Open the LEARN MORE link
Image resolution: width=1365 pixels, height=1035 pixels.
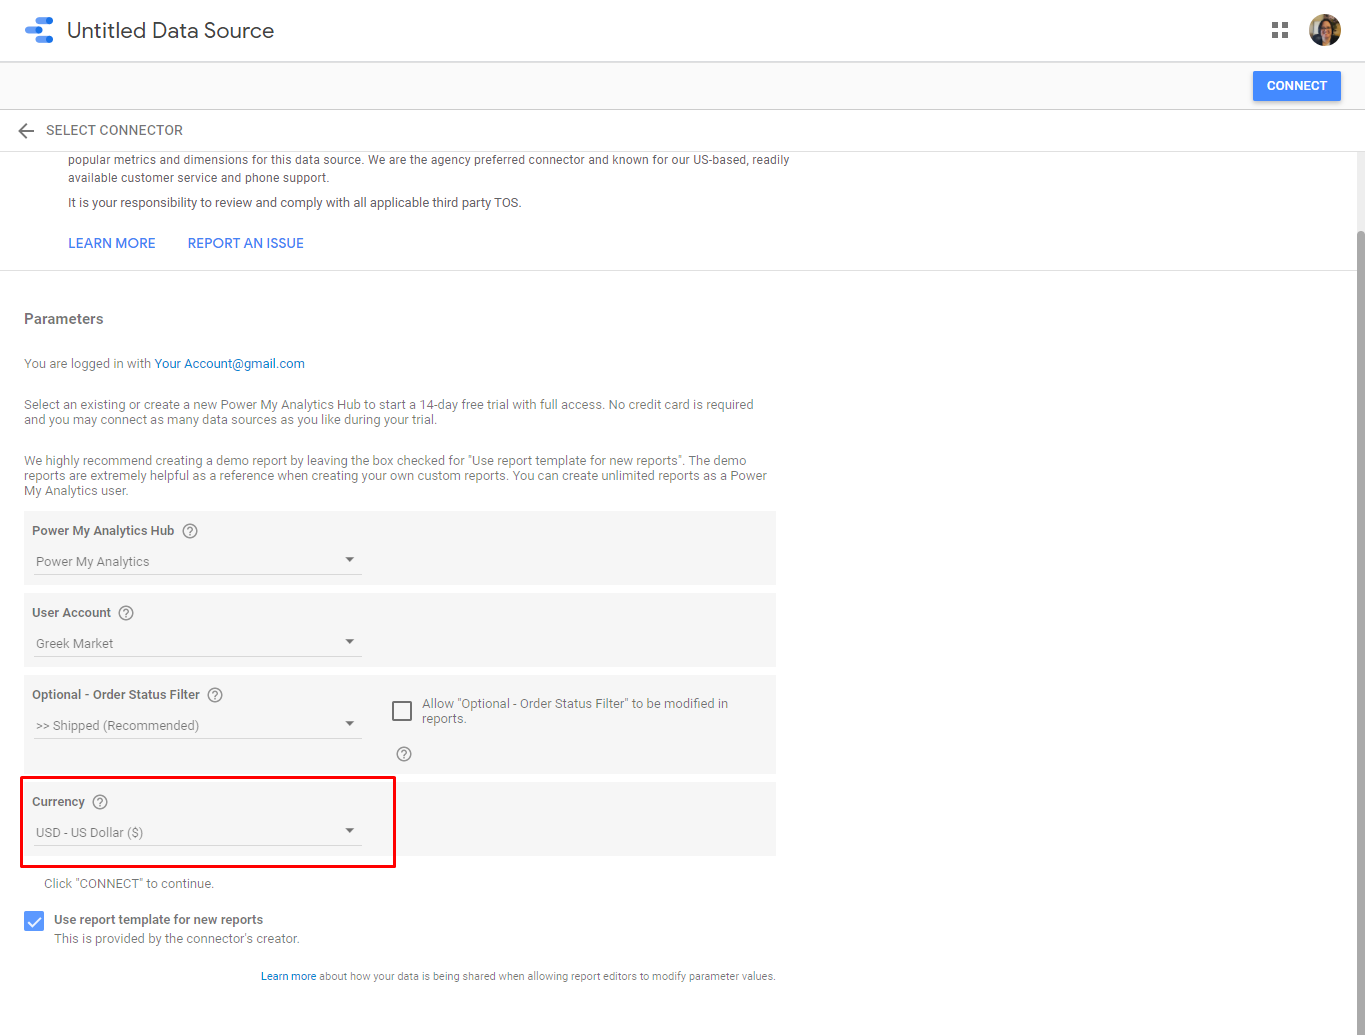pos(112,243)
